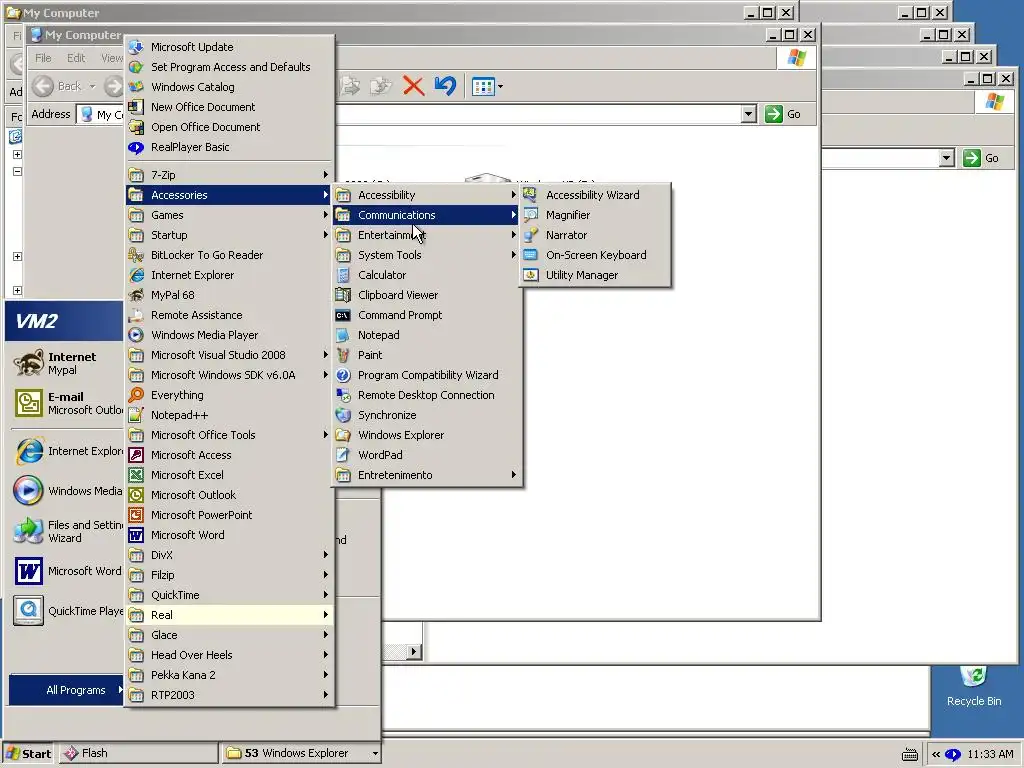Open Address bar dropdown in My Computer
Viewport: 1024px width, 768px height.
[x=748, y=114]
